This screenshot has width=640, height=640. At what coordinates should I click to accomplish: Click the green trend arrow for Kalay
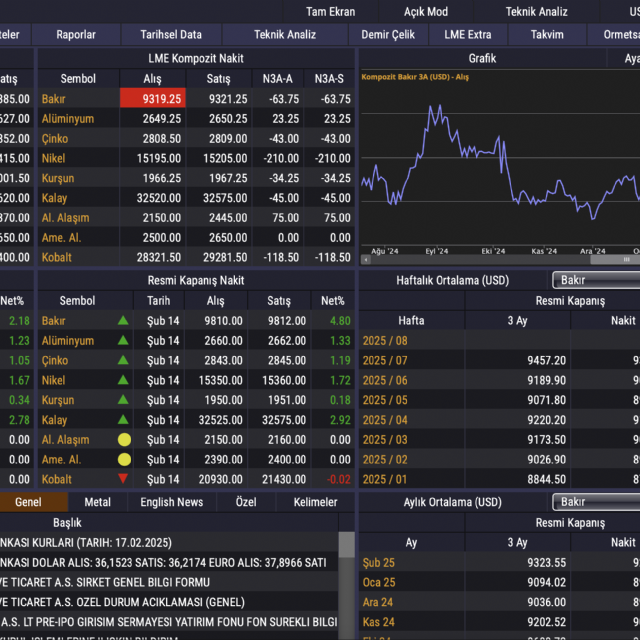coord(123,420)
